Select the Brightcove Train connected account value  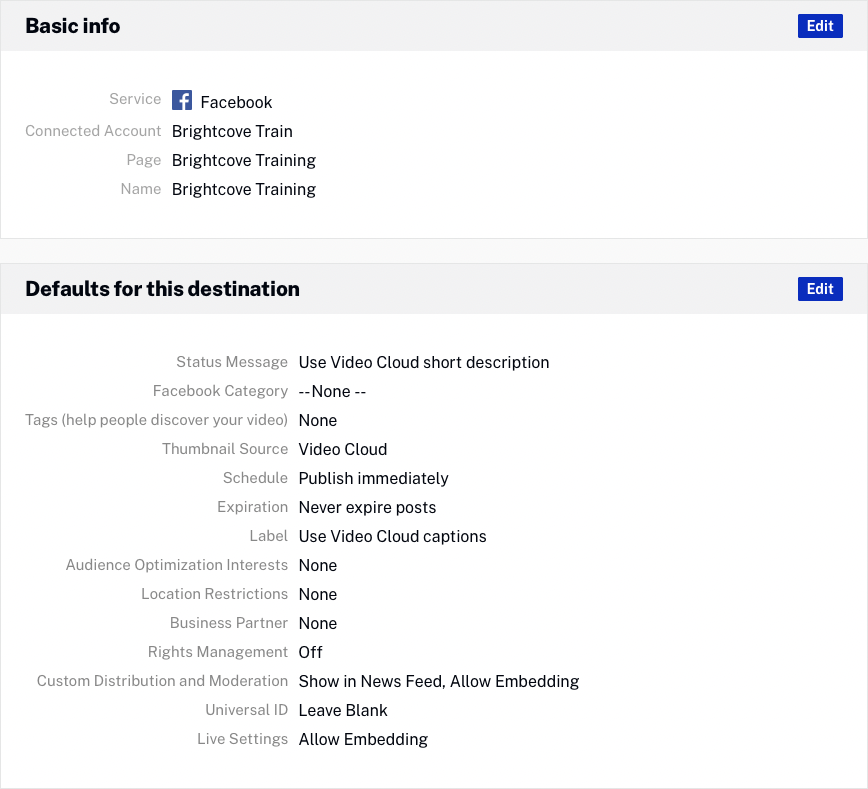232,131
